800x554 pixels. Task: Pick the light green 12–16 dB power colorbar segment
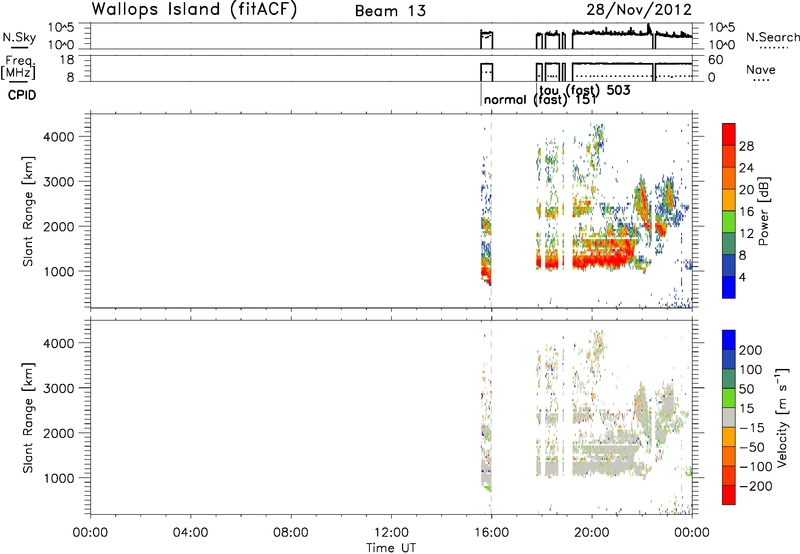tap(729, 222)
